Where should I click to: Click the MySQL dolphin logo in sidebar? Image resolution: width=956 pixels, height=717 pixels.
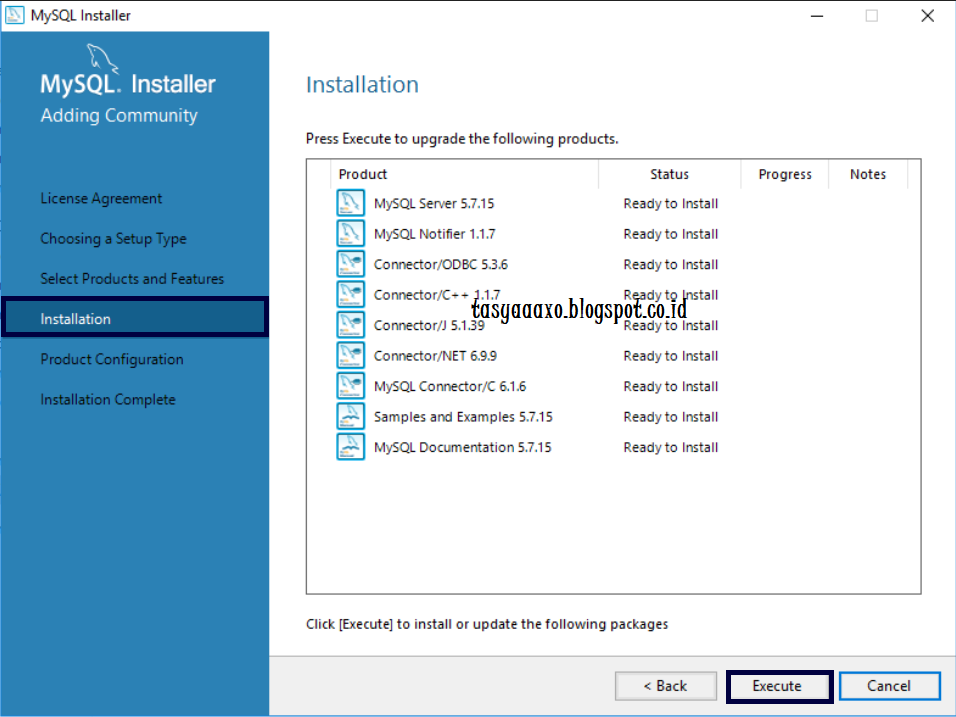point(102,59)
